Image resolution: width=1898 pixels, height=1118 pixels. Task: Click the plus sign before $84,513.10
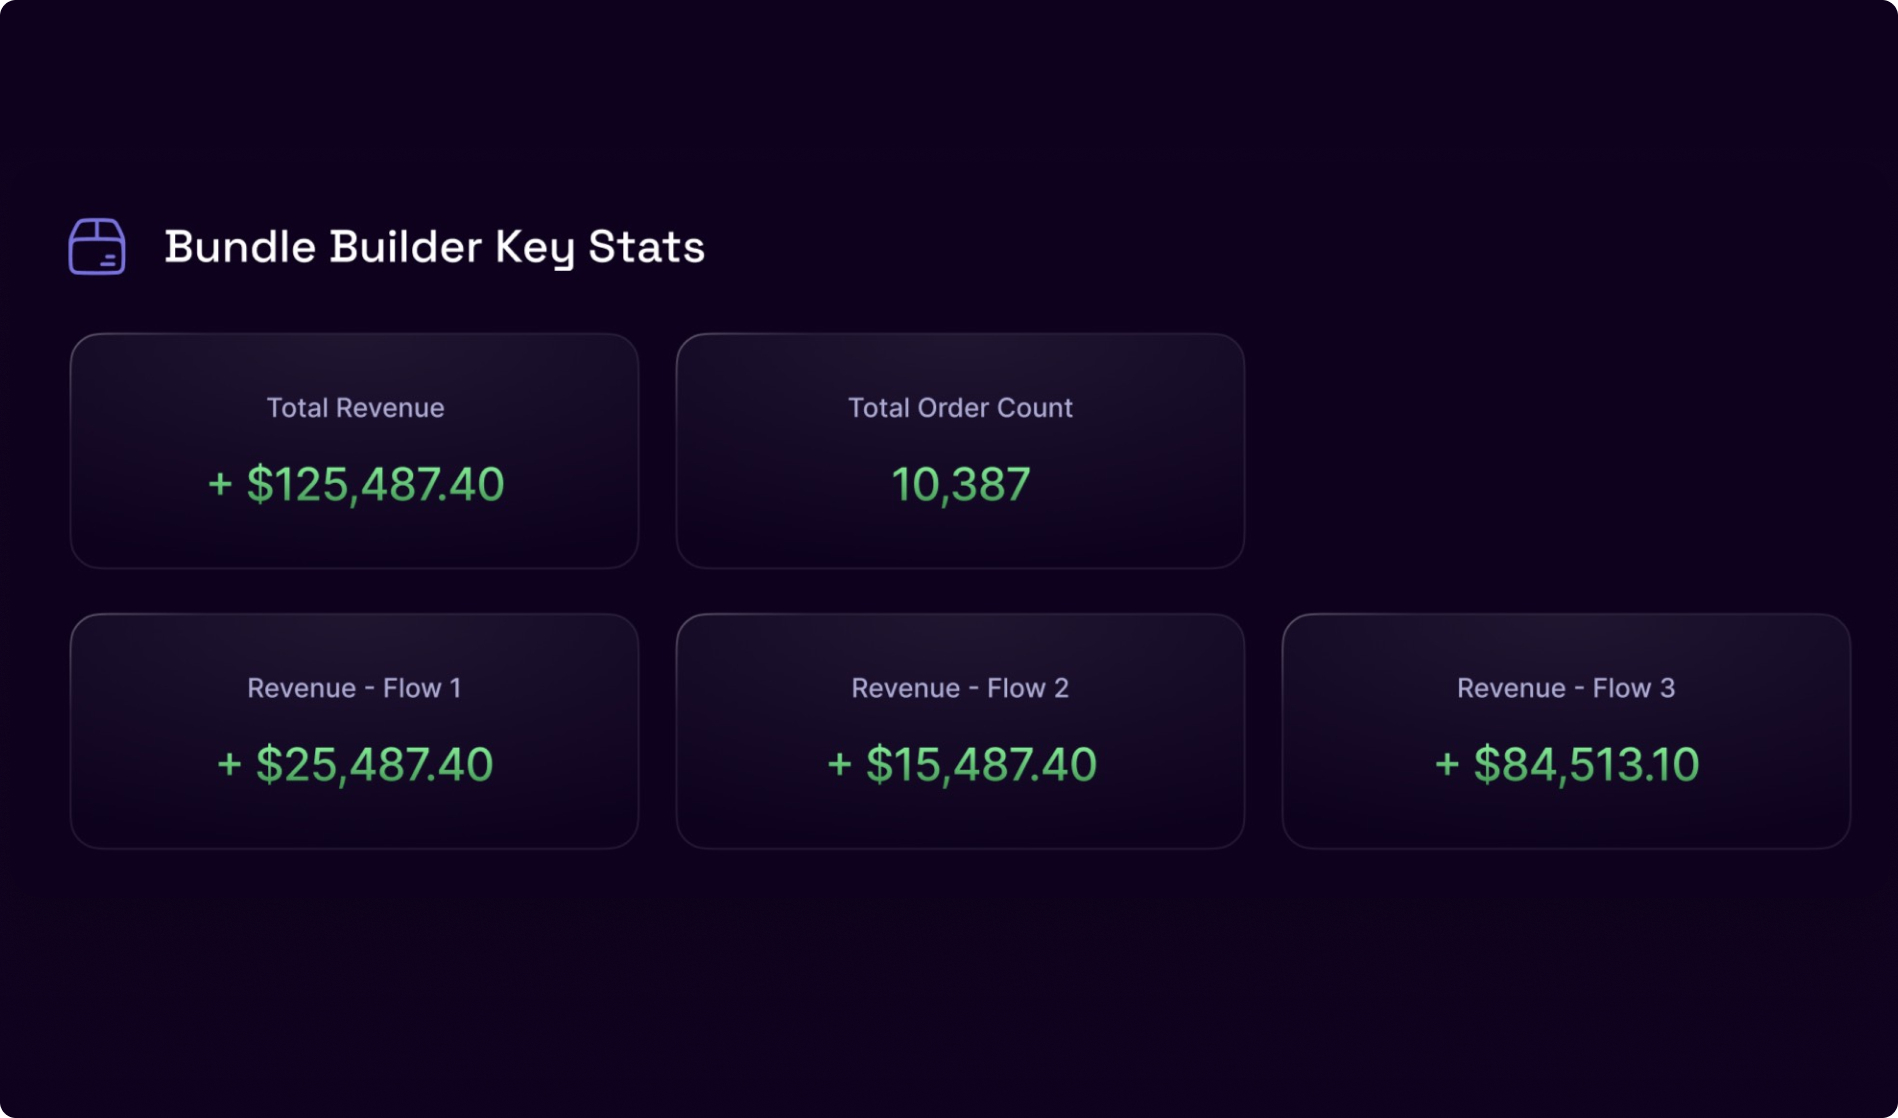1446,765
